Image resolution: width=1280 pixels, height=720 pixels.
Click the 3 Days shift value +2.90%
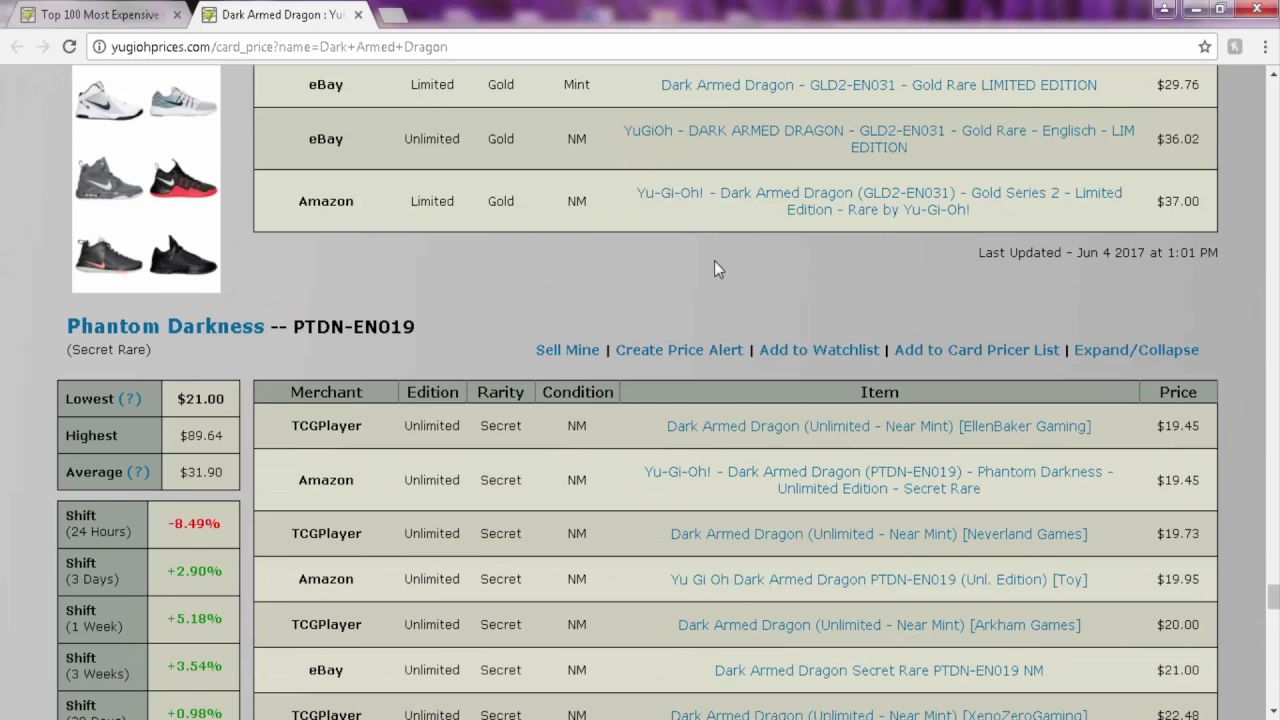[194, 571]
